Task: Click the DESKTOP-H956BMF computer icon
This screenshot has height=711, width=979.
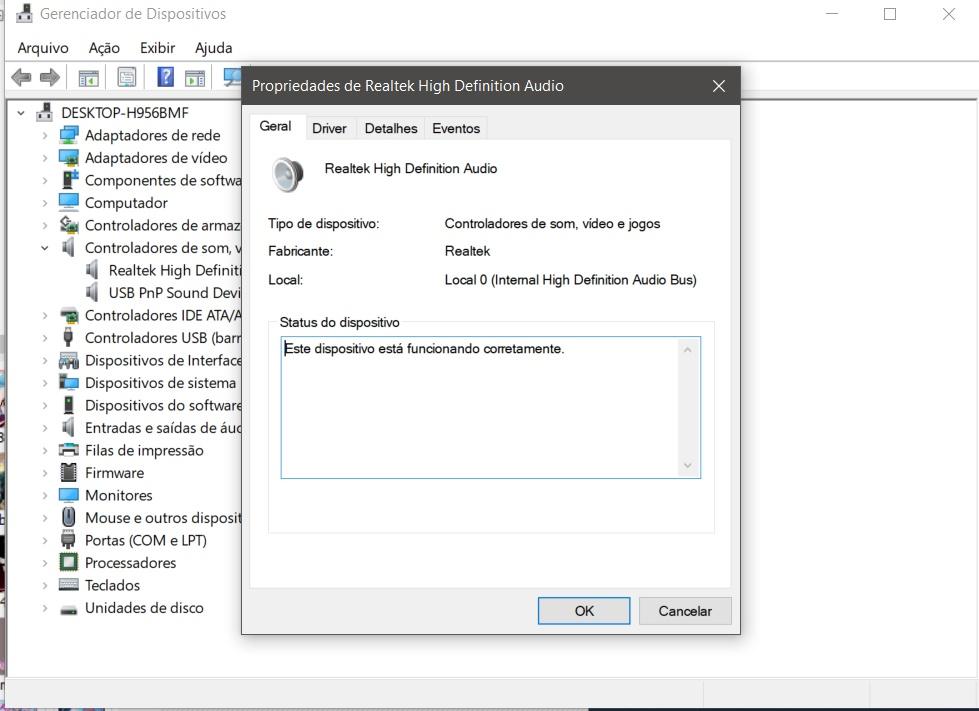Action: [x=44, y=112]
